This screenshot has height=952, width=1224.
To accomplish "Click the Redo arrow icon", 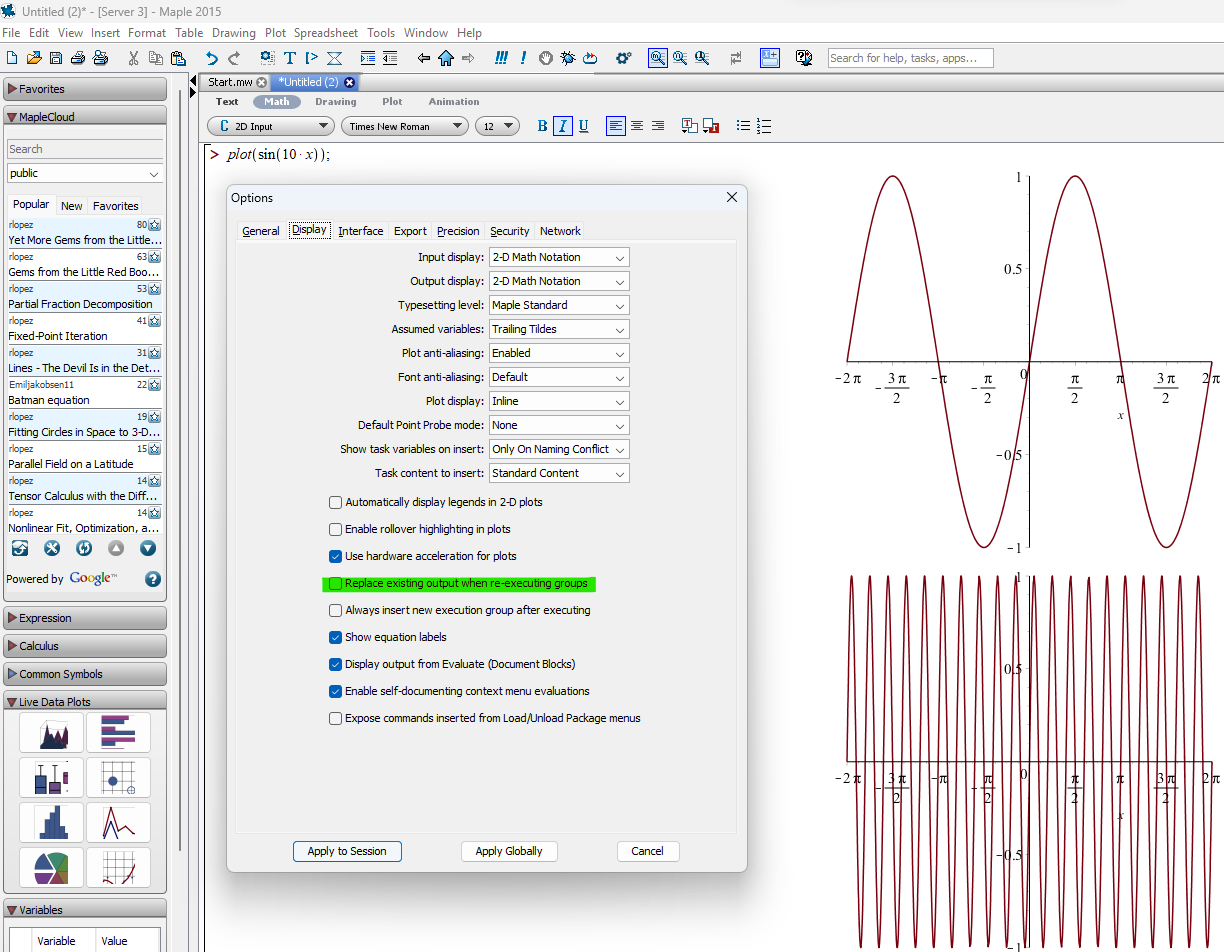I will 234,58.
